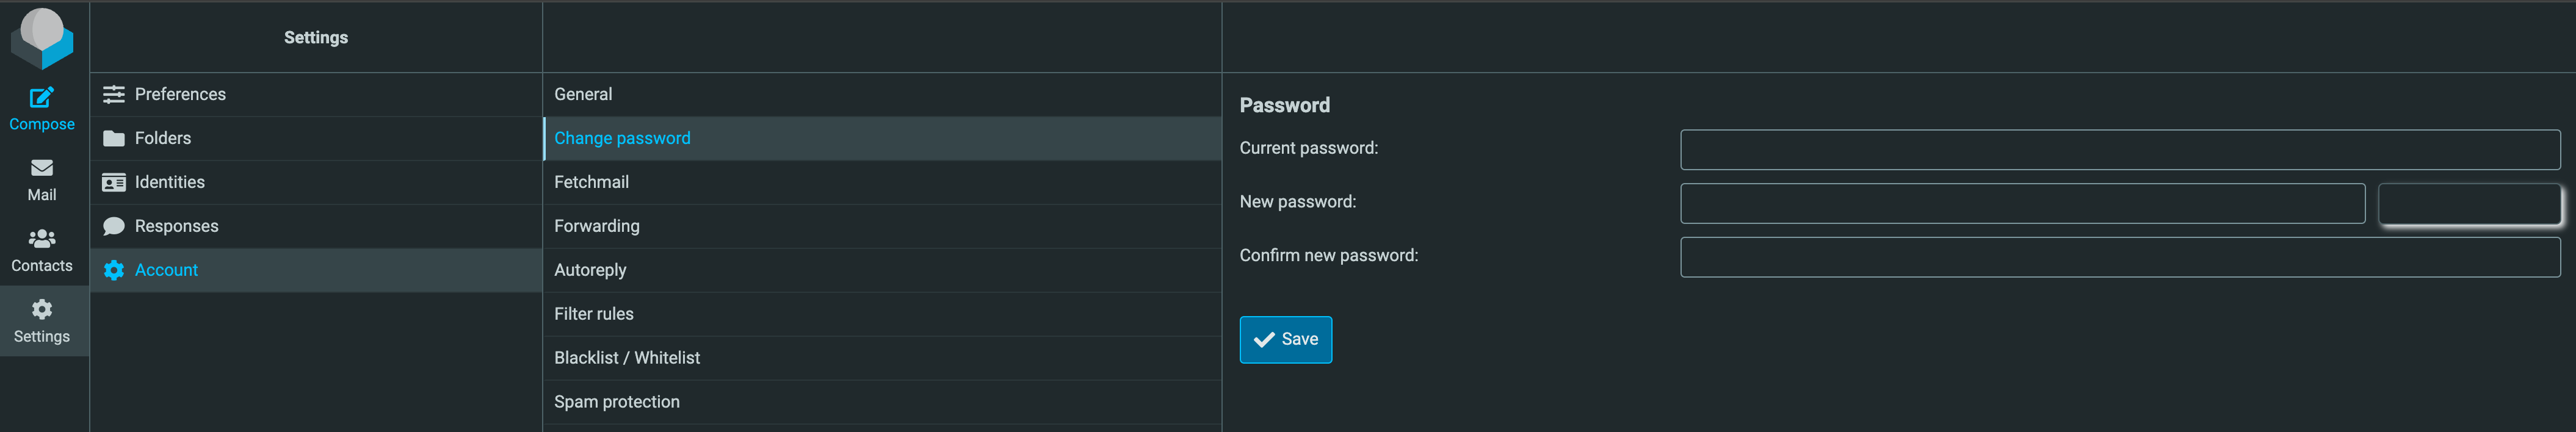Click the Save button
Screen dimensions: 2576x432
(x=1285, y=340)
